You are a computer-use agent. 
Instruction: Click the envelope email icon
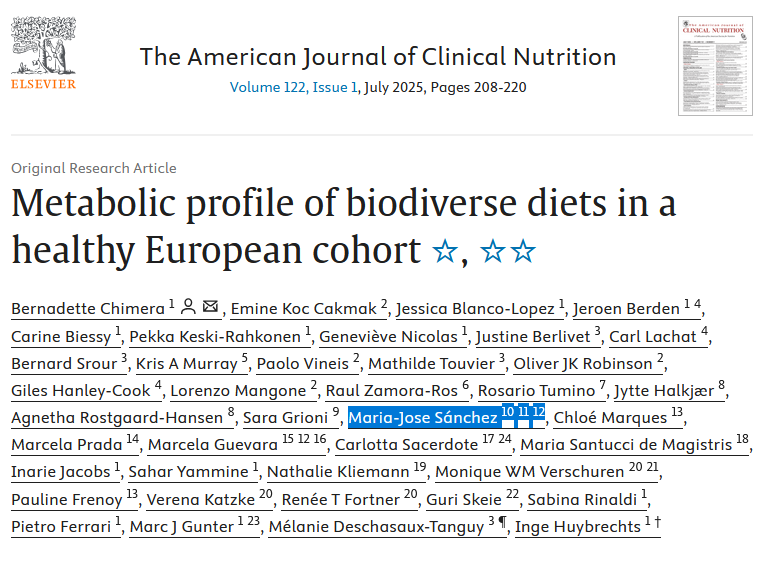point(210,307)
